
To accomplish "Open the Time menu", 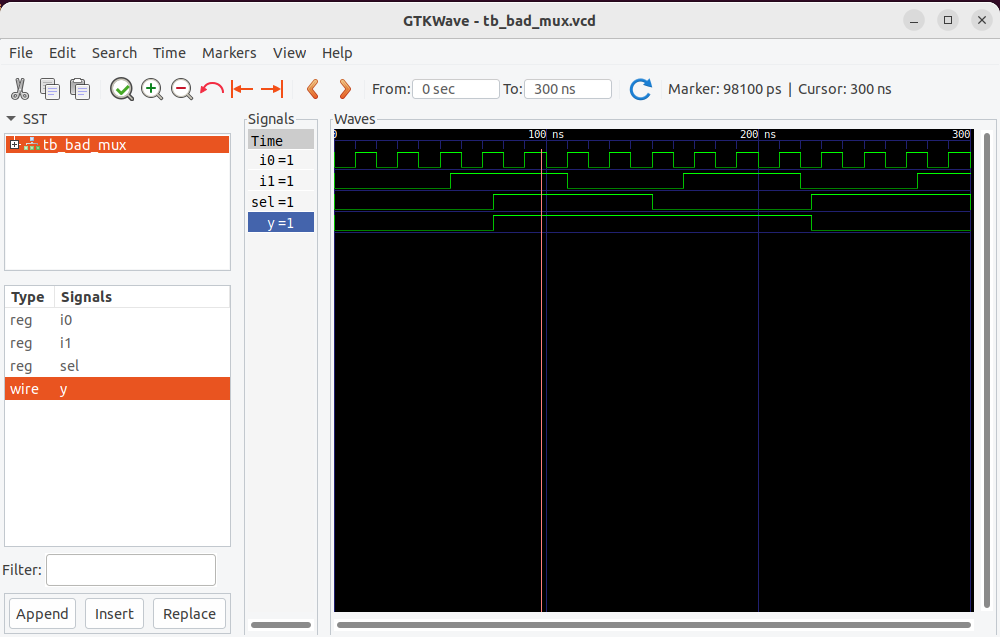I will 169,53.
